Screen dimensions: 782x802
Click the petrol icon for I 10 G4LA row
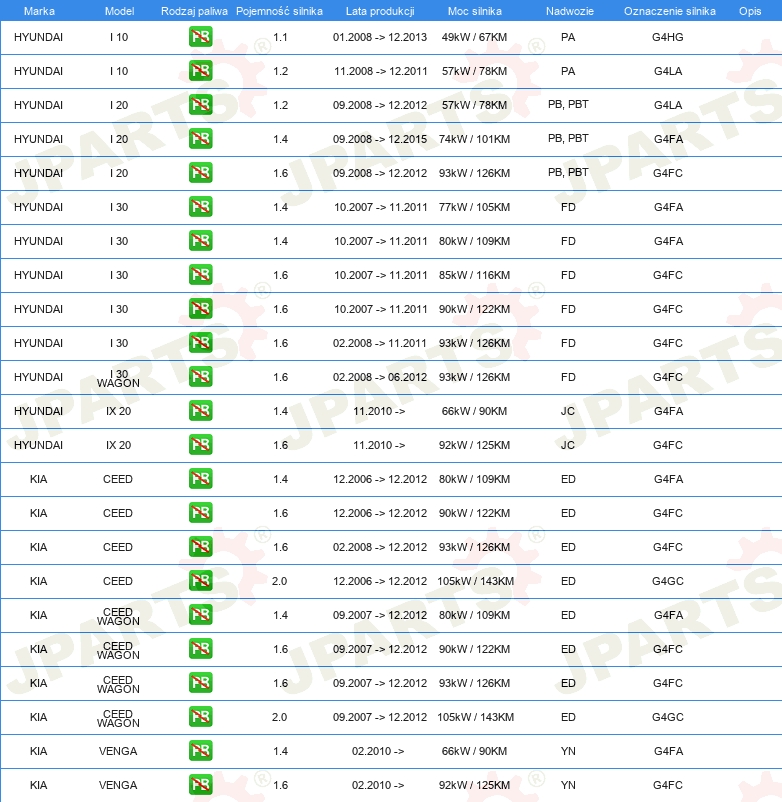(200, 71)
